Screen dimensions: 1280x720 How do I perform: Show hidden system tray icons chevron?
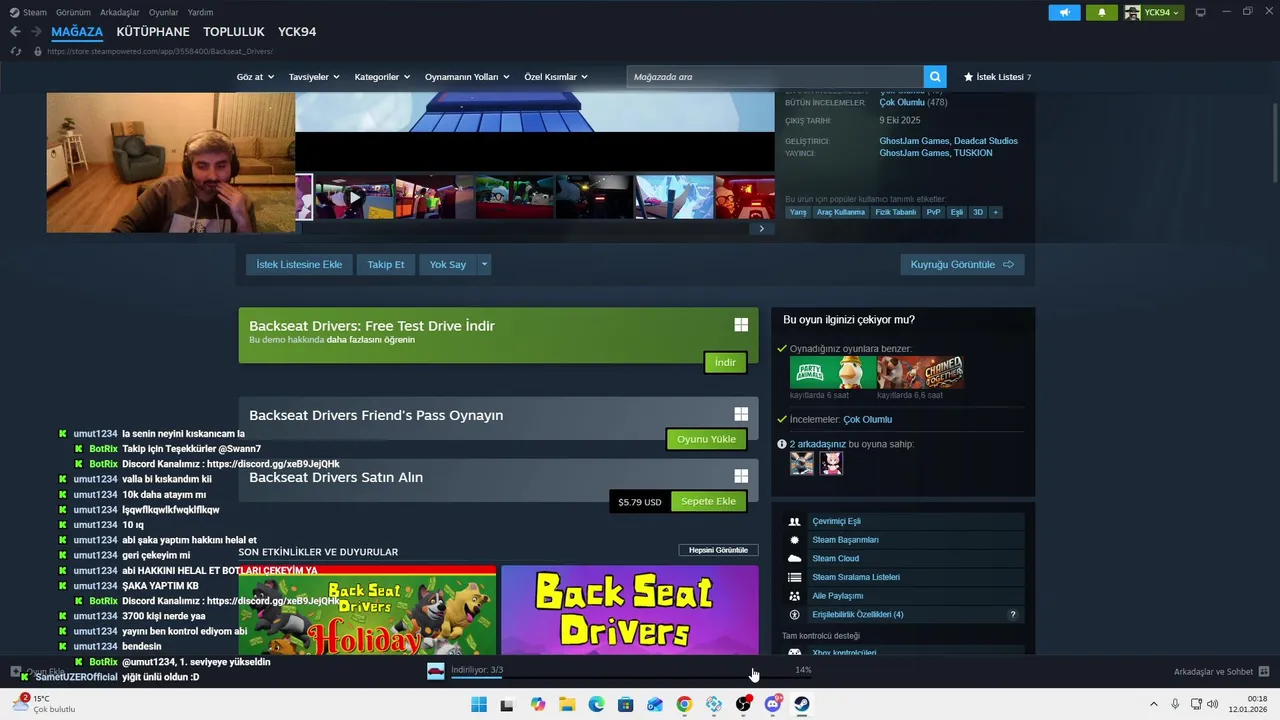tap(1153, 704)
